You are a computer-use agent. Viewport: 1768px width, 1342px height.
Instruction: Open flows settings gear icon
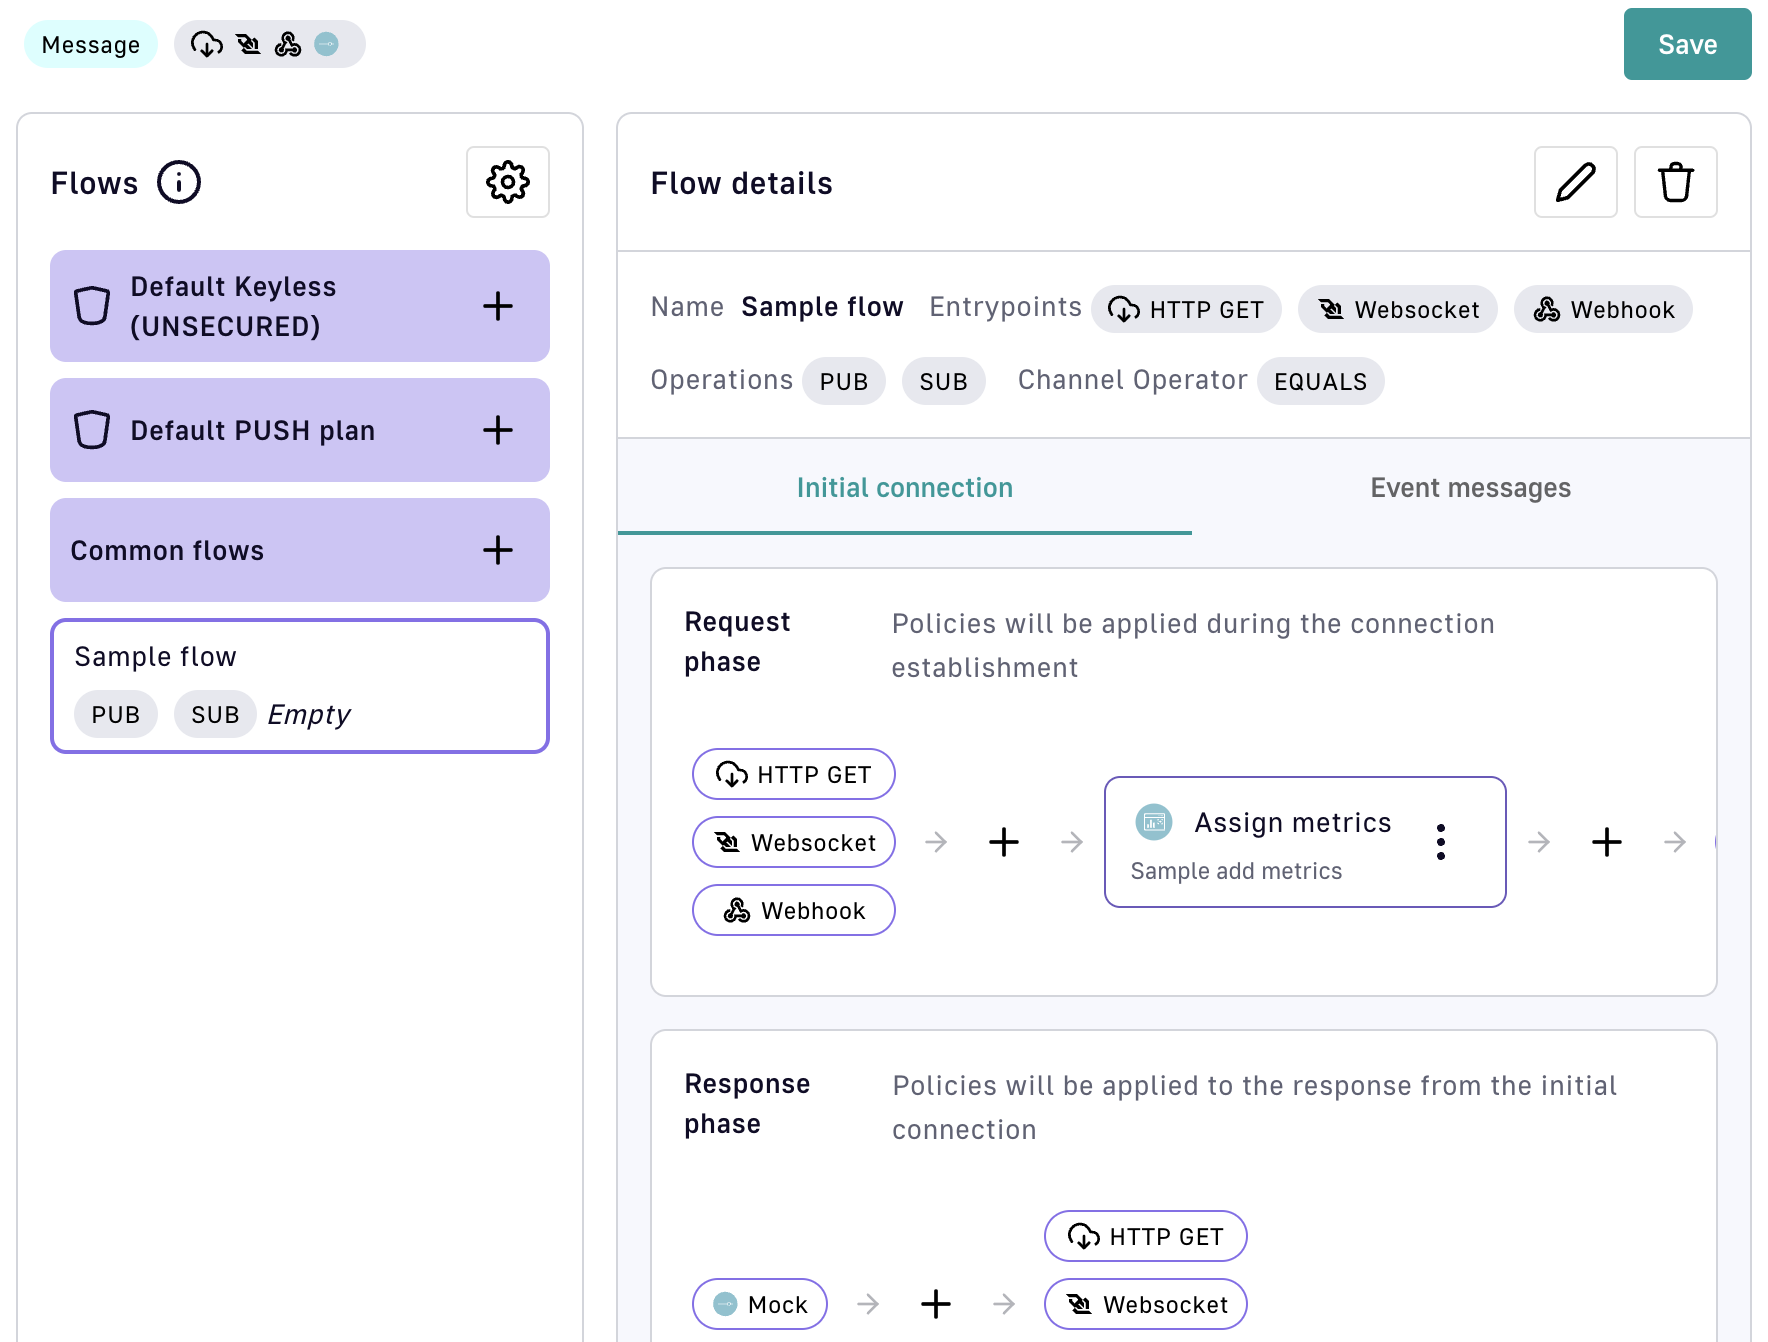pos(507,182)
